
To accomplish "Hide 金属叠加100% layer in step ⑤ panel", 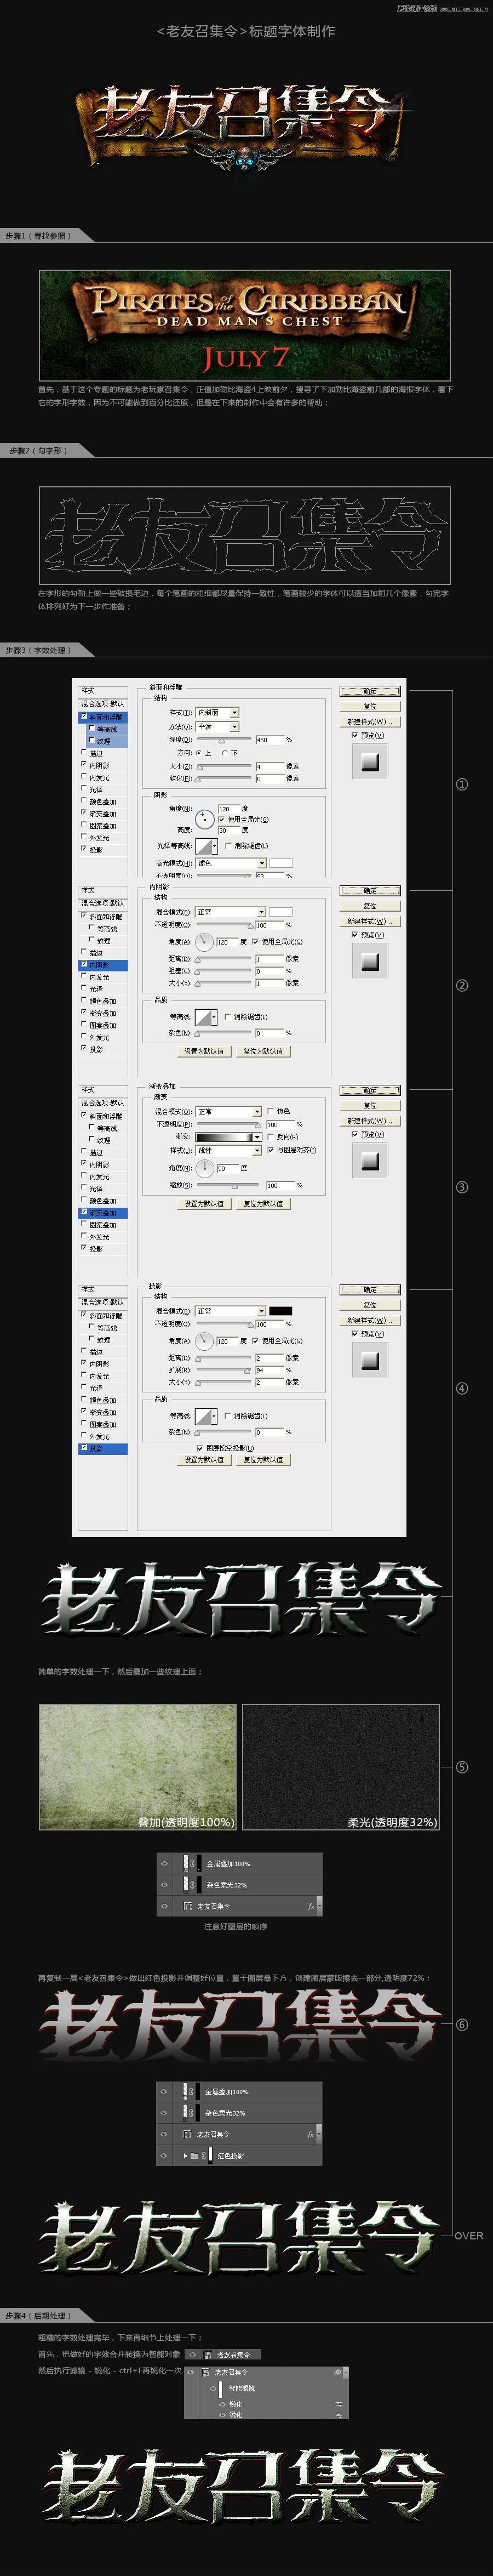I will [x=165, y=1864].
